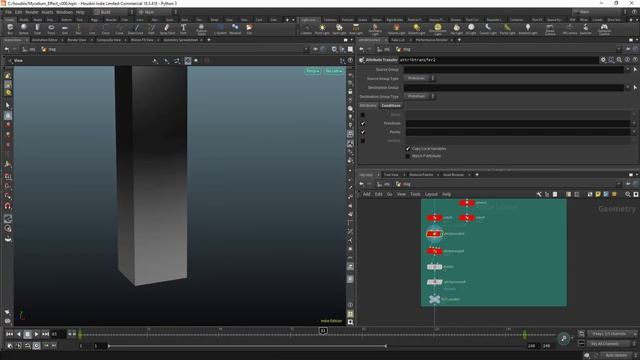Click the Switcher shelf tool
This screenshot has height=360, width=640.
[x=586, y=29]
